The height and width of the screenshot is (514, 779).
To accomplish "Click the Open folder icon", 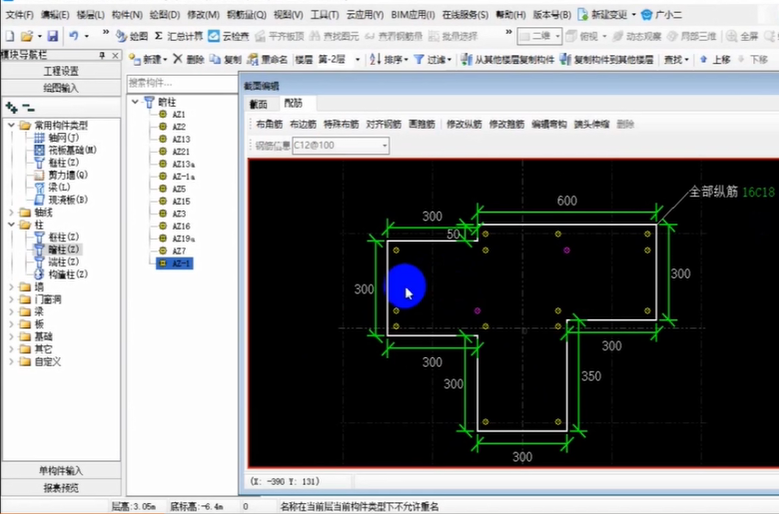I will (27, 36).
